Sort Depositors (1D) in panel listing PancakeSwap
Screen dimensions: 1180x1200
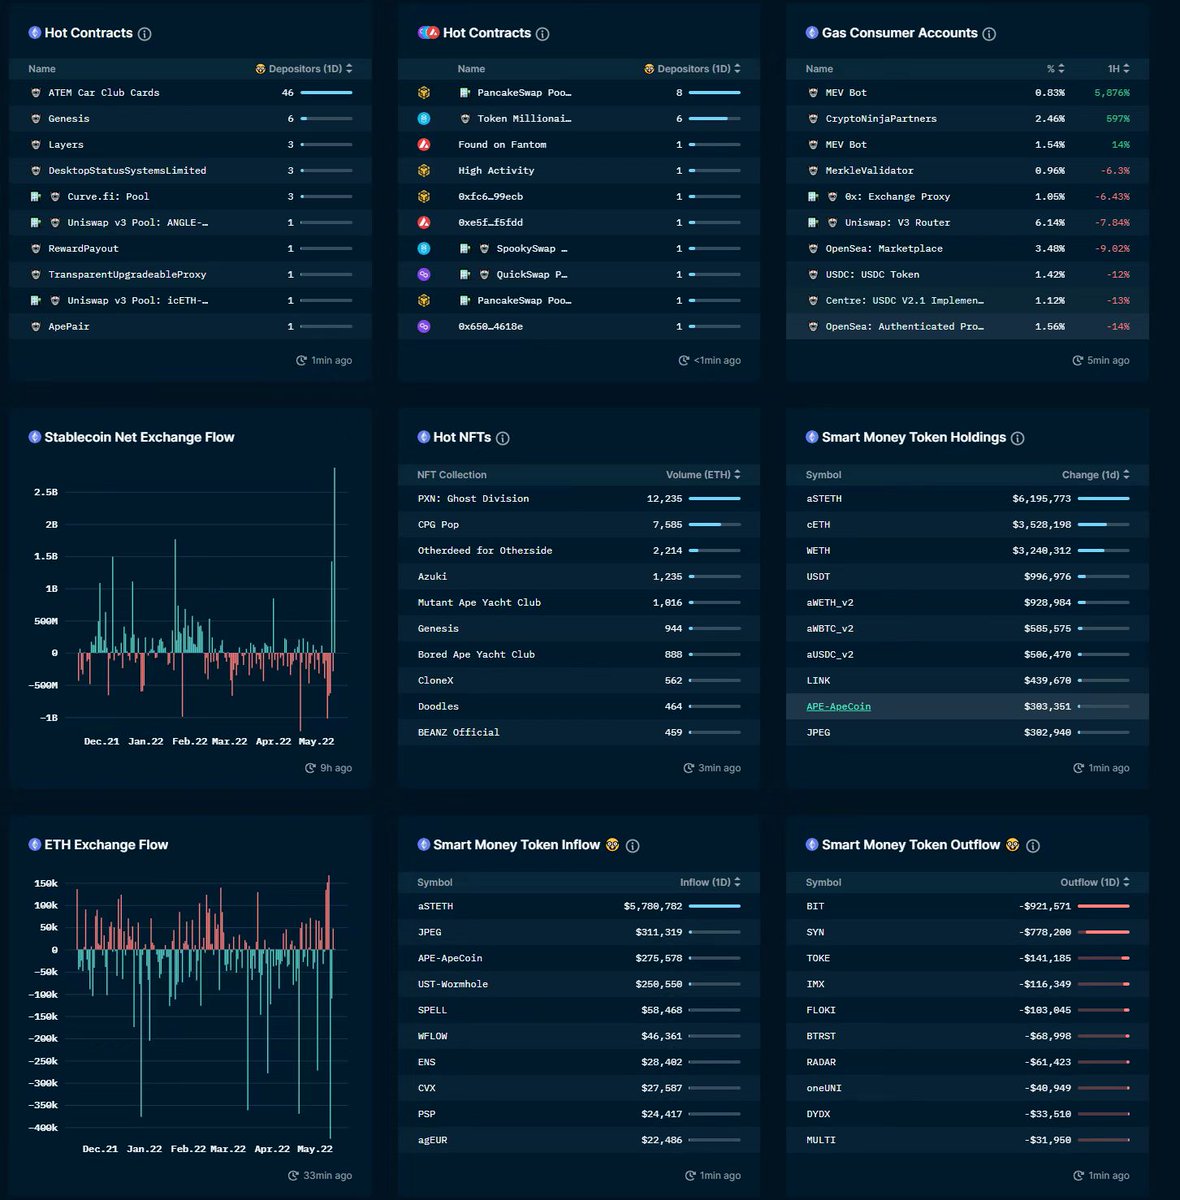(692, 69)
